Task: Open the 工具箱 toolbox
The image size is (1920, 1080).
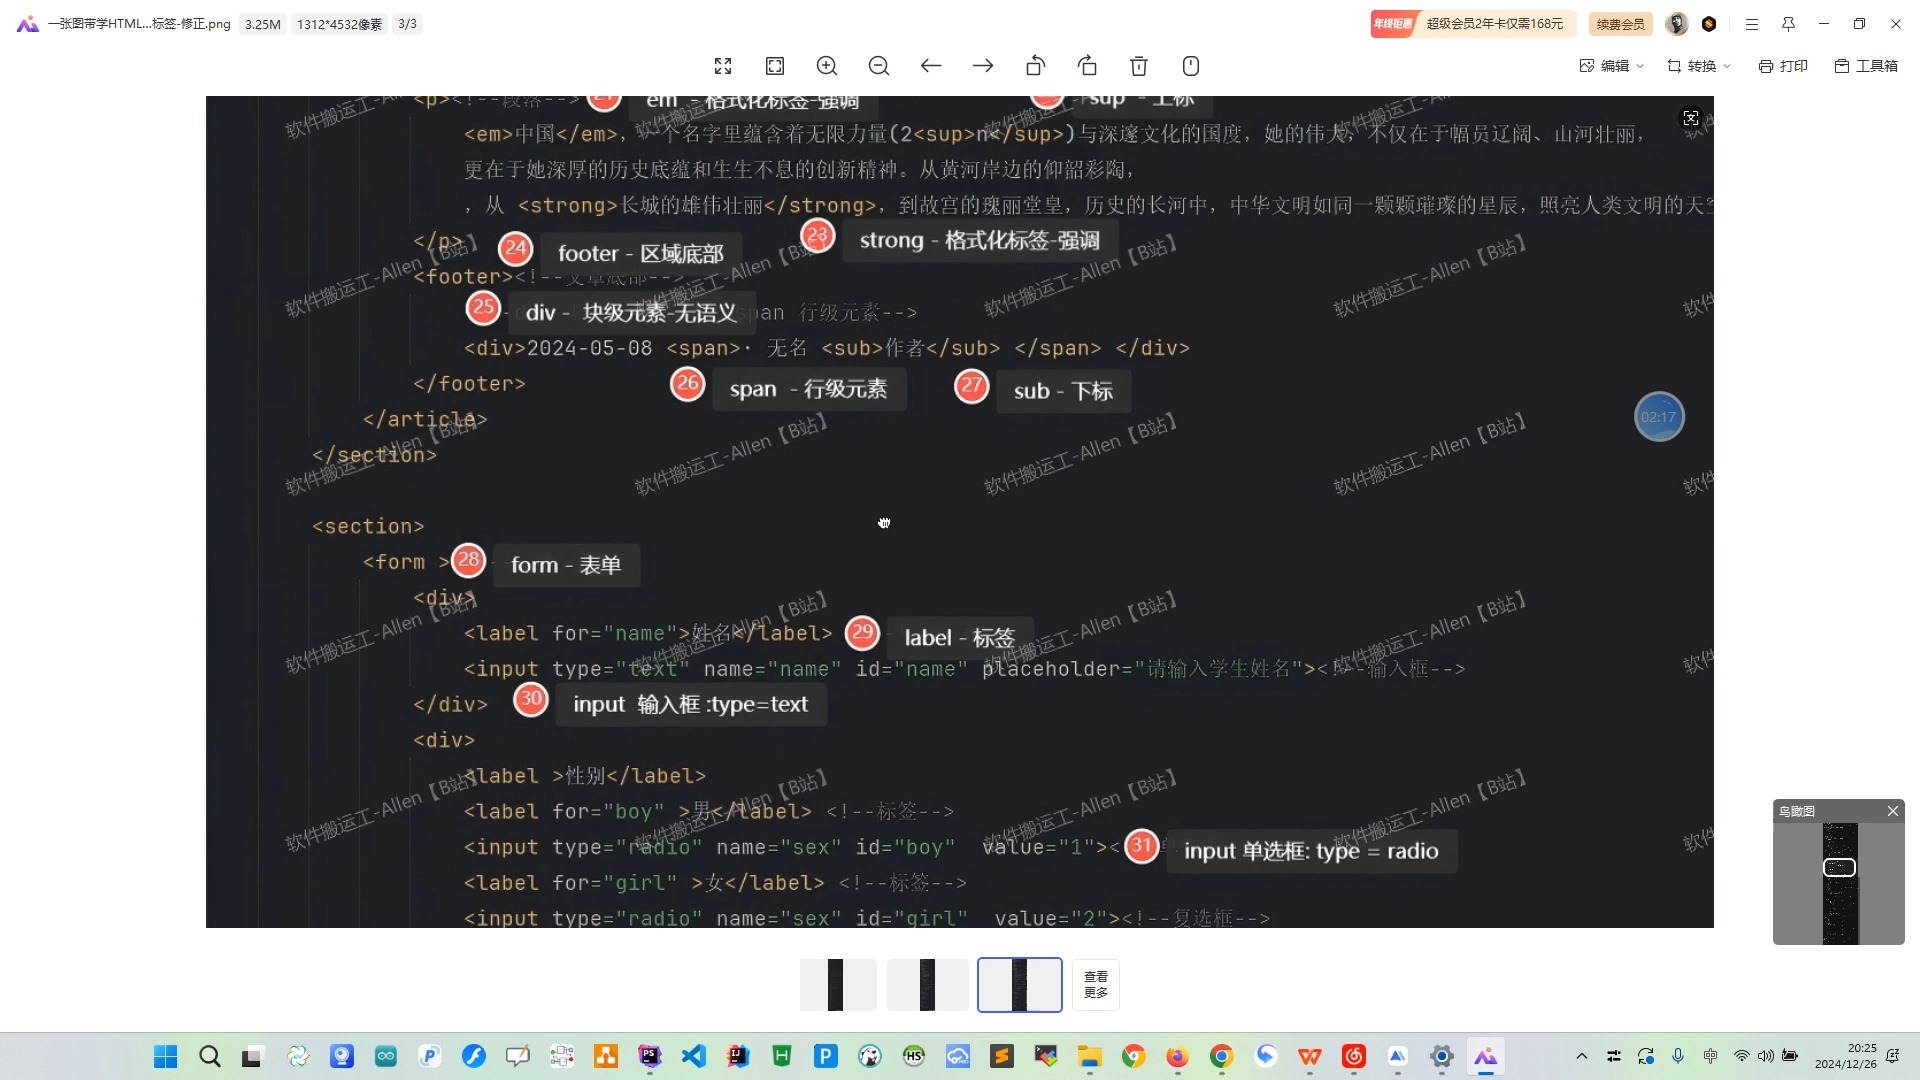Action: (x=1866, y=66)
